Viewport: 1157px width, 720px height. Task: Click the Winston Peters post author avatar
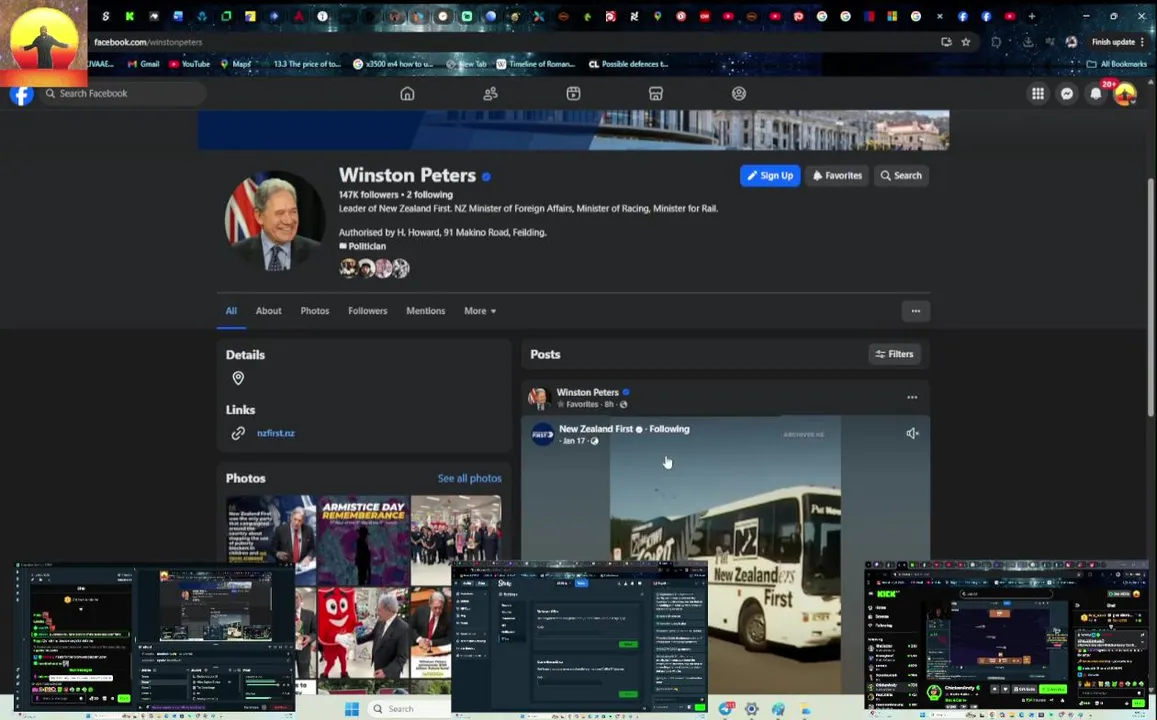click(539, 398)
